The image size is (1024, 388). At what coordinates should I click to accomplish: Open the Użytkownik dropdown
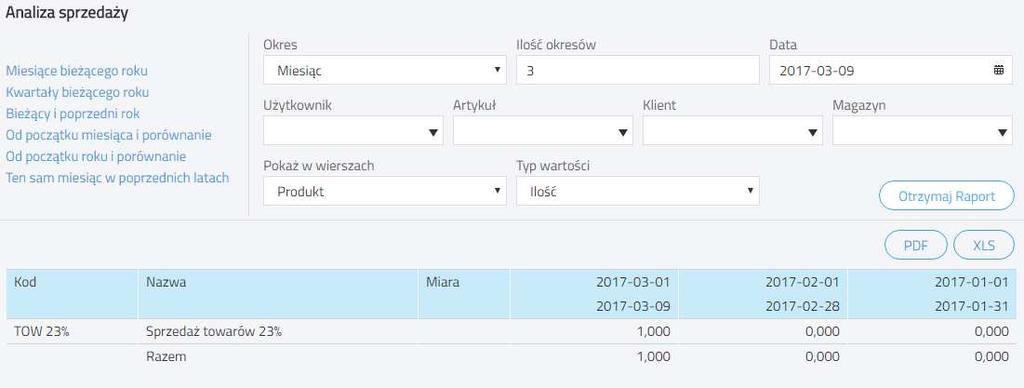click(x=353, y=131)
